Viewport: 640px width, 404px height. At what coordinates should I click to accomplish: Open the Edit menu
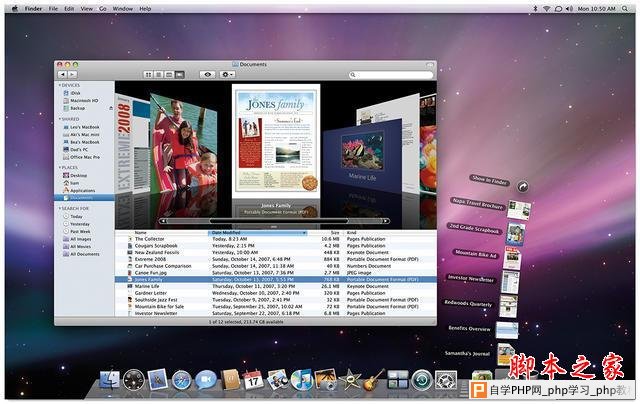pyautogui.click(x=69, y=9)
